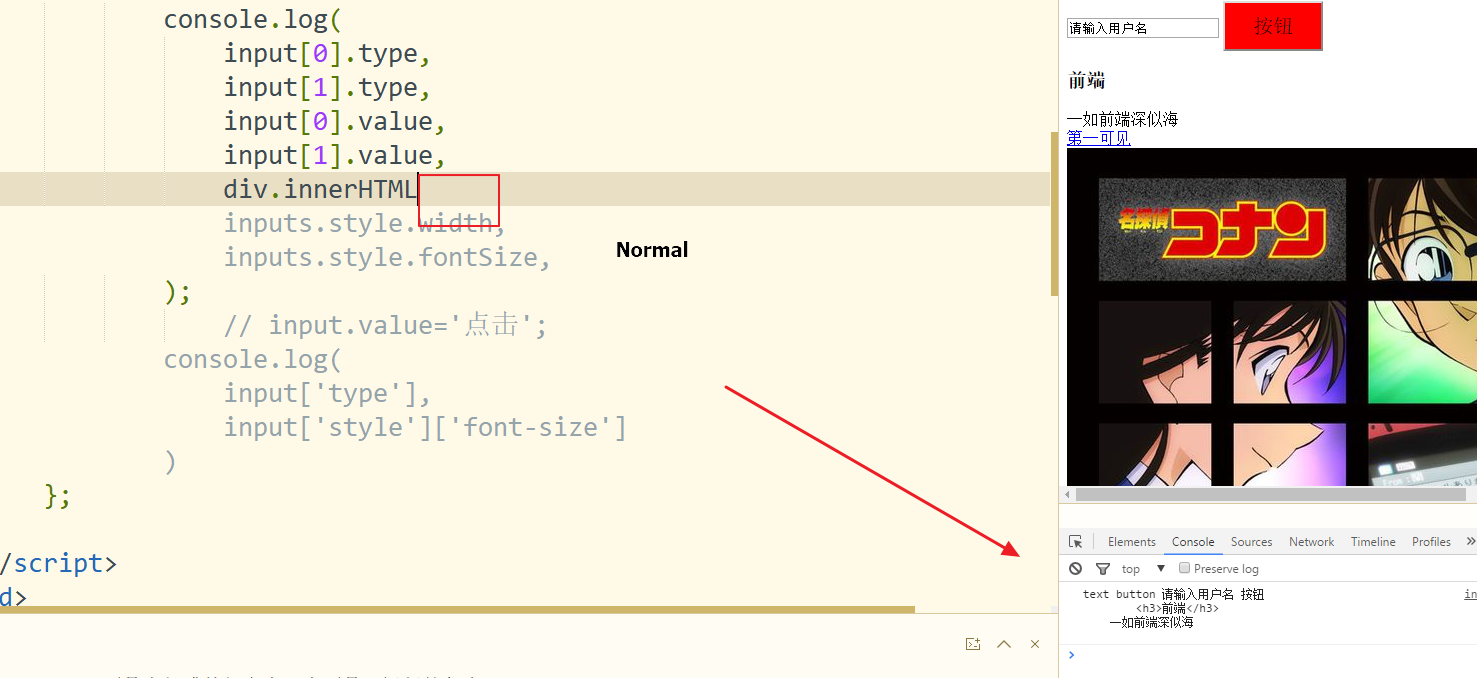The height and width of the screenshot is (678, 1477).
Task: Switch to the Elements tab
Action: click(x=1131, y=542)
